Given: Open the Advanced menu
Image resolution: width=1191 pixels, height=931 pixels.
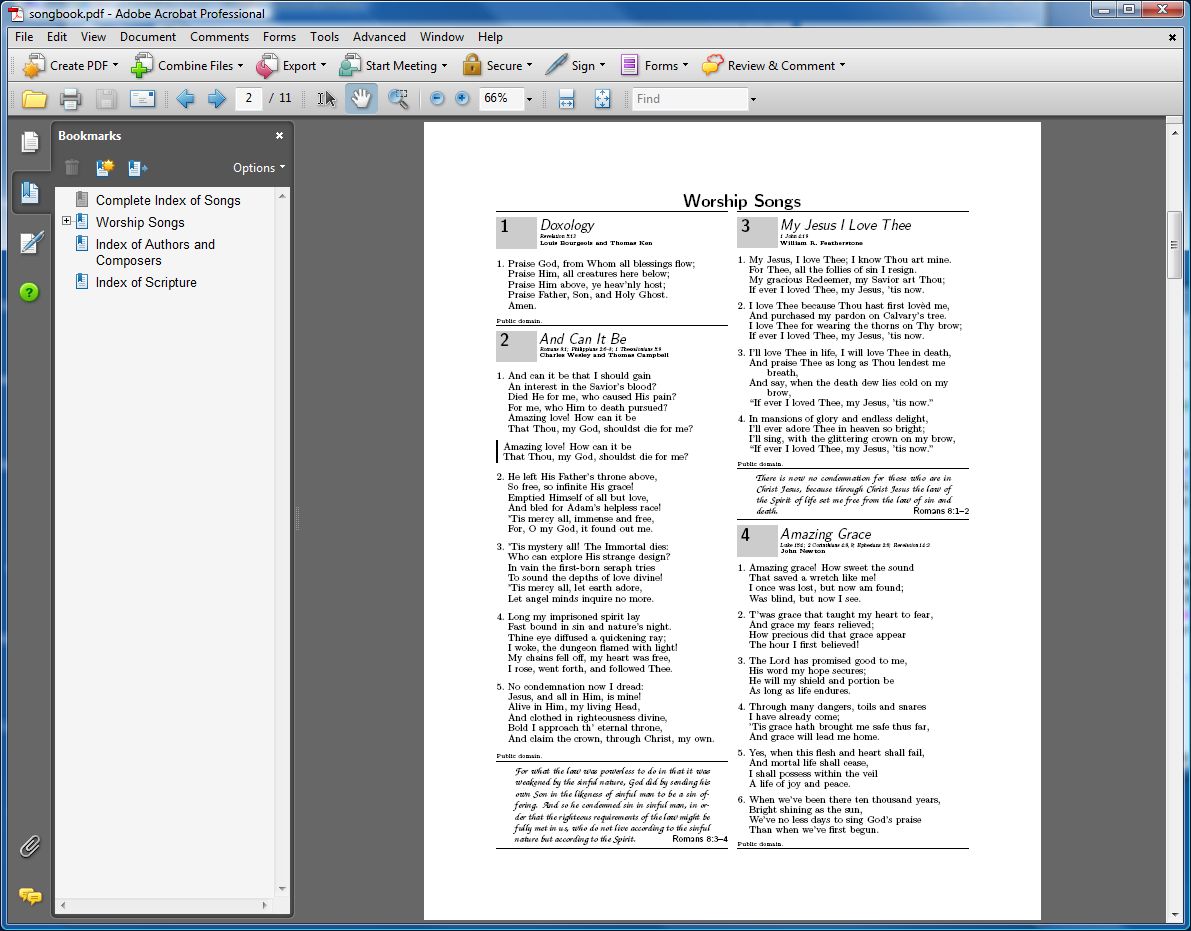Looking at the screenshot, I should tap(379, 37).
